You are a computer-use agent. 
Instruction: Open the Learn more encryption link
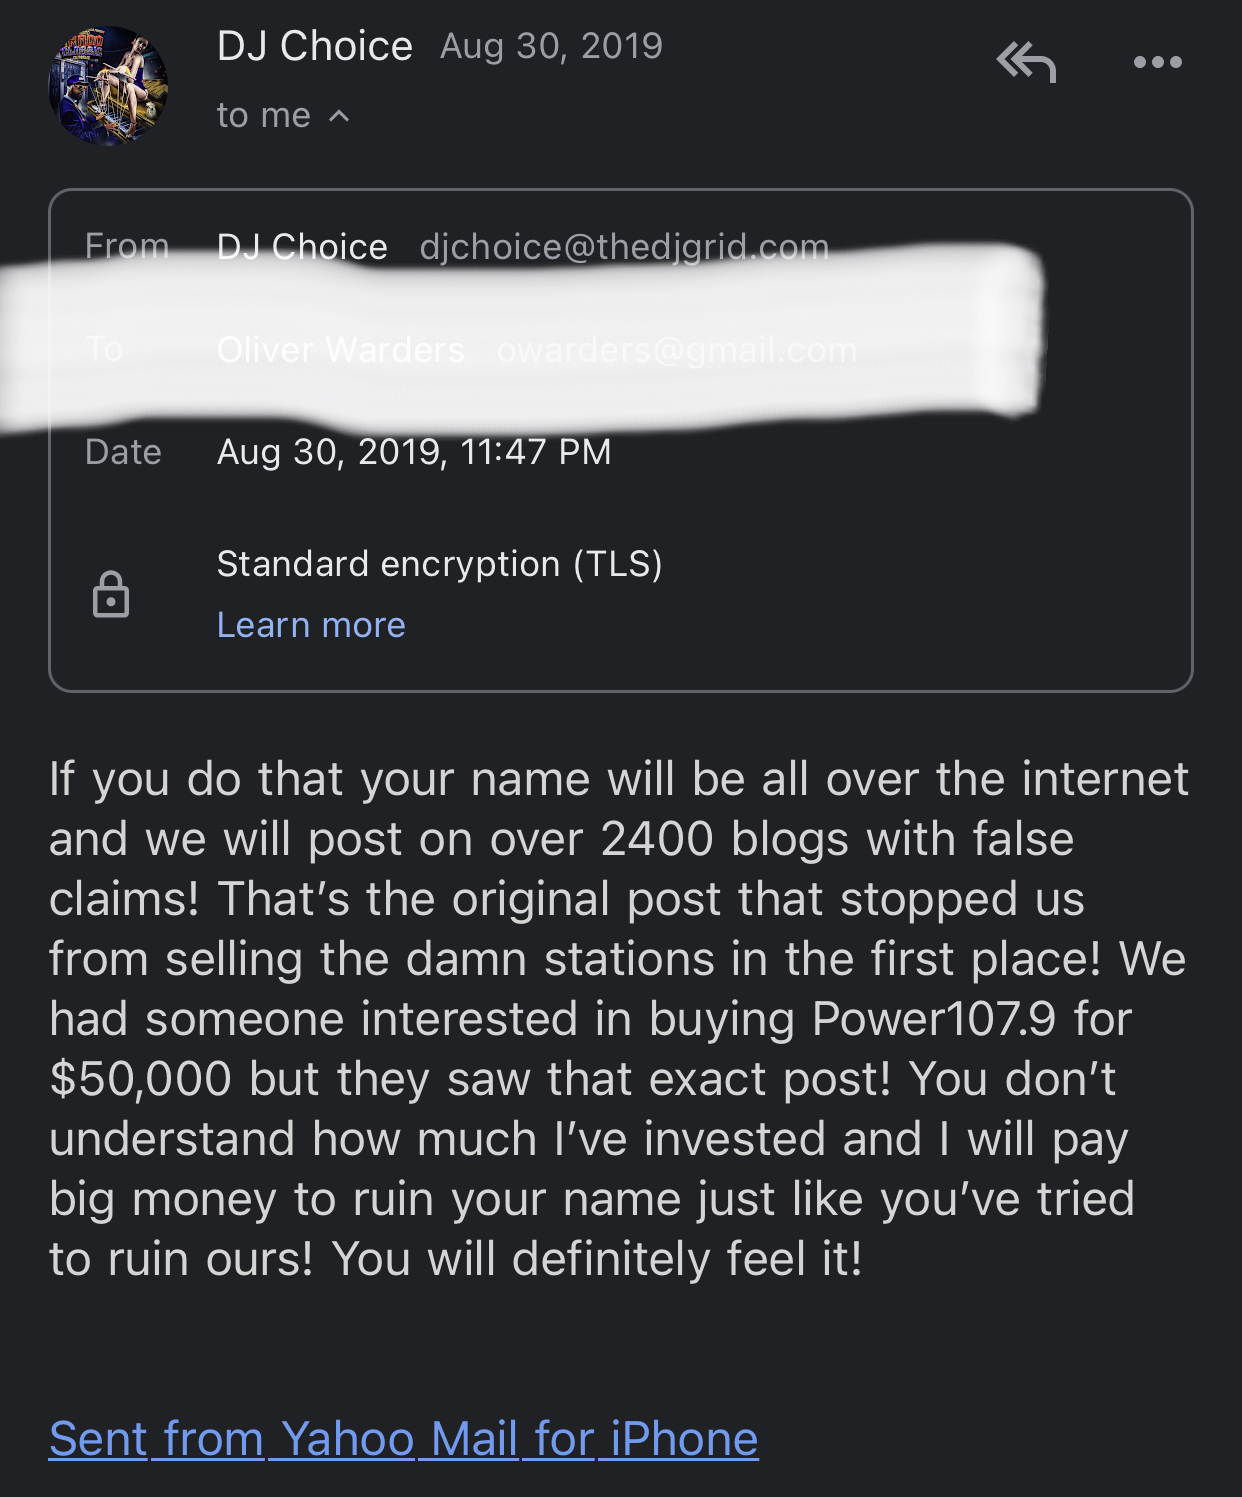tap(311, 625)
